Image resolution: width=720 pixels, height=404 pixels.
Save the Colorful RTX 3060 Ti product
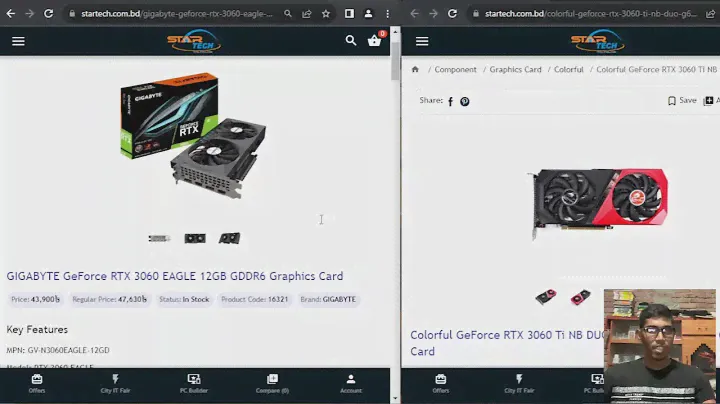pos(682,101)
